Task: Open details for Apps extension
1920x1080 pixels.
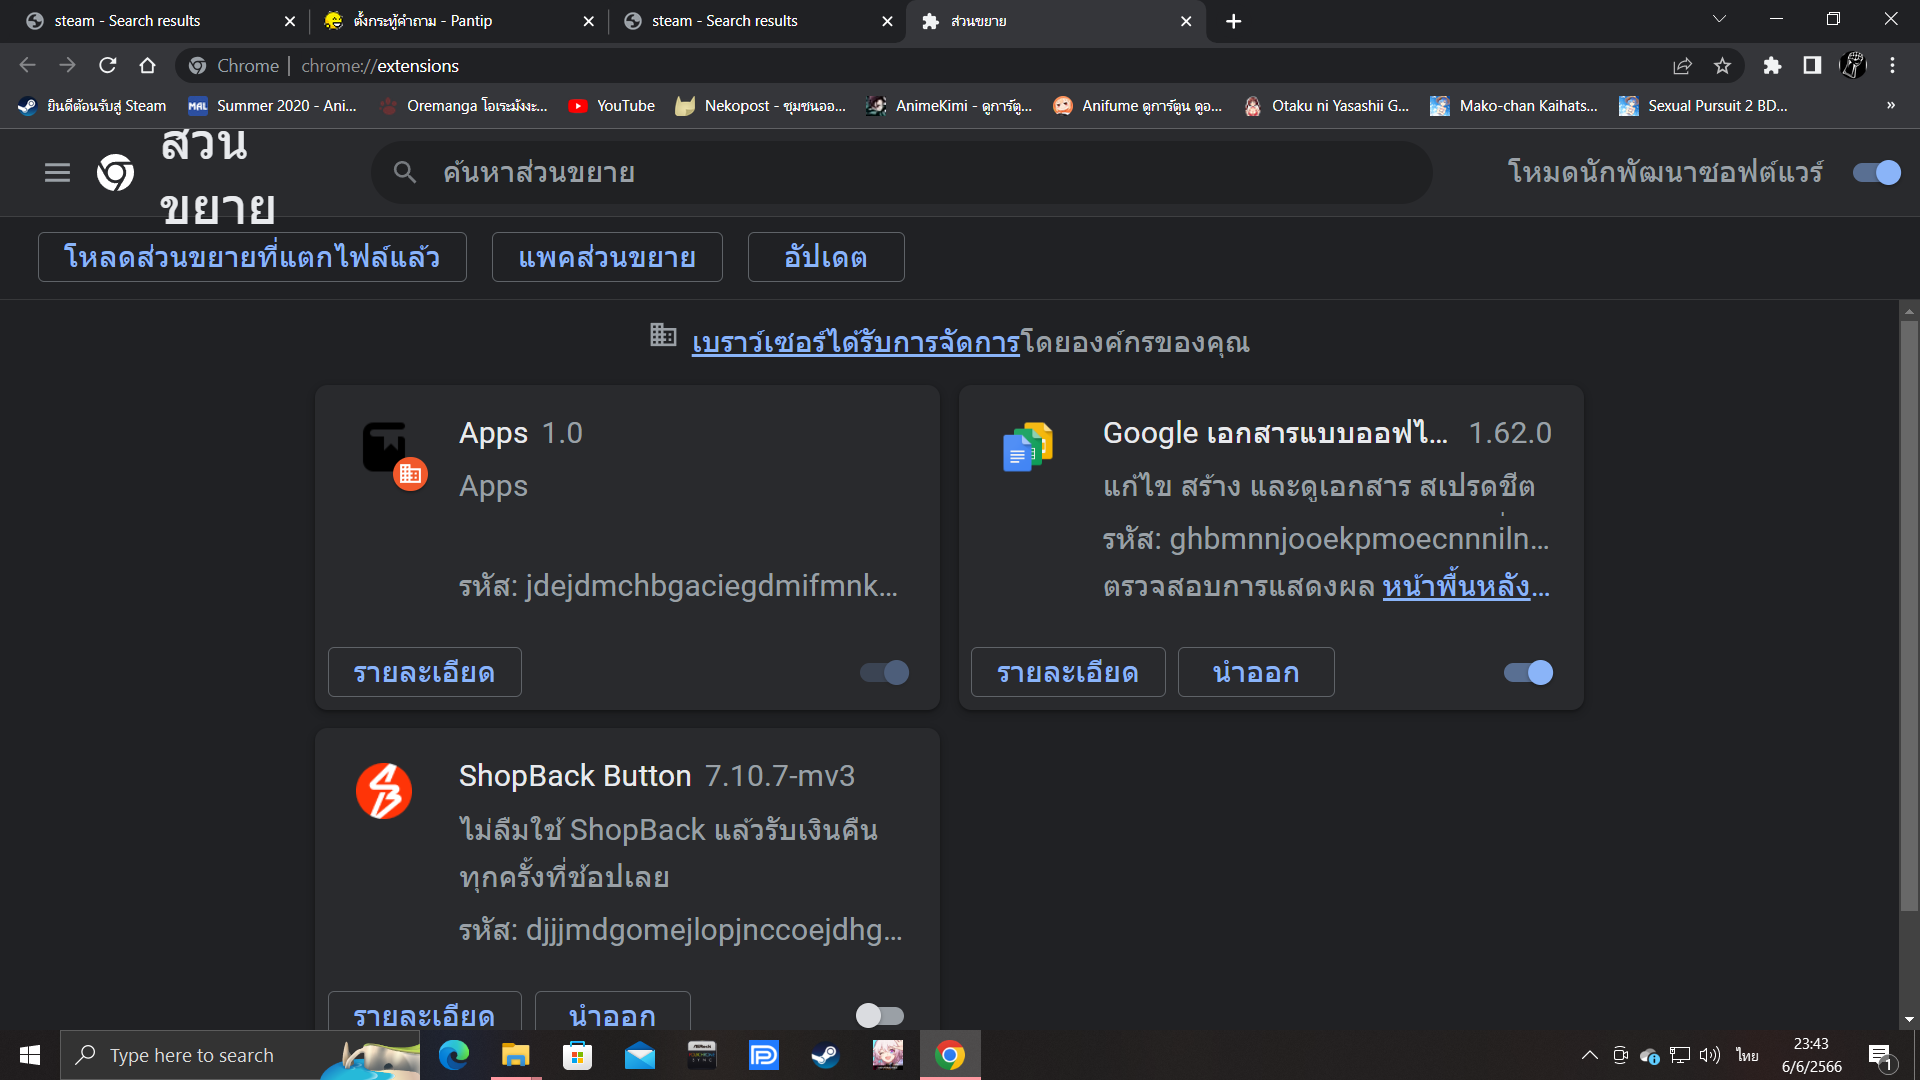Action: click(424, 672)
